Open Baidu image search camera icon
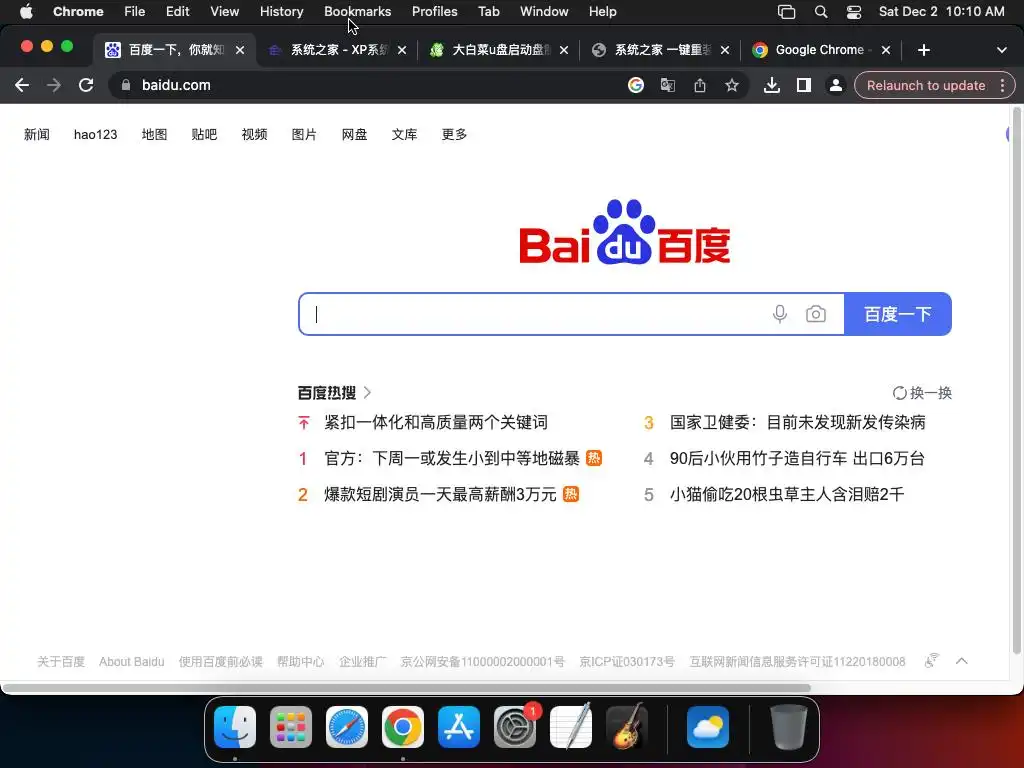The image size is (1024, 768). click(x=816, y=314)
